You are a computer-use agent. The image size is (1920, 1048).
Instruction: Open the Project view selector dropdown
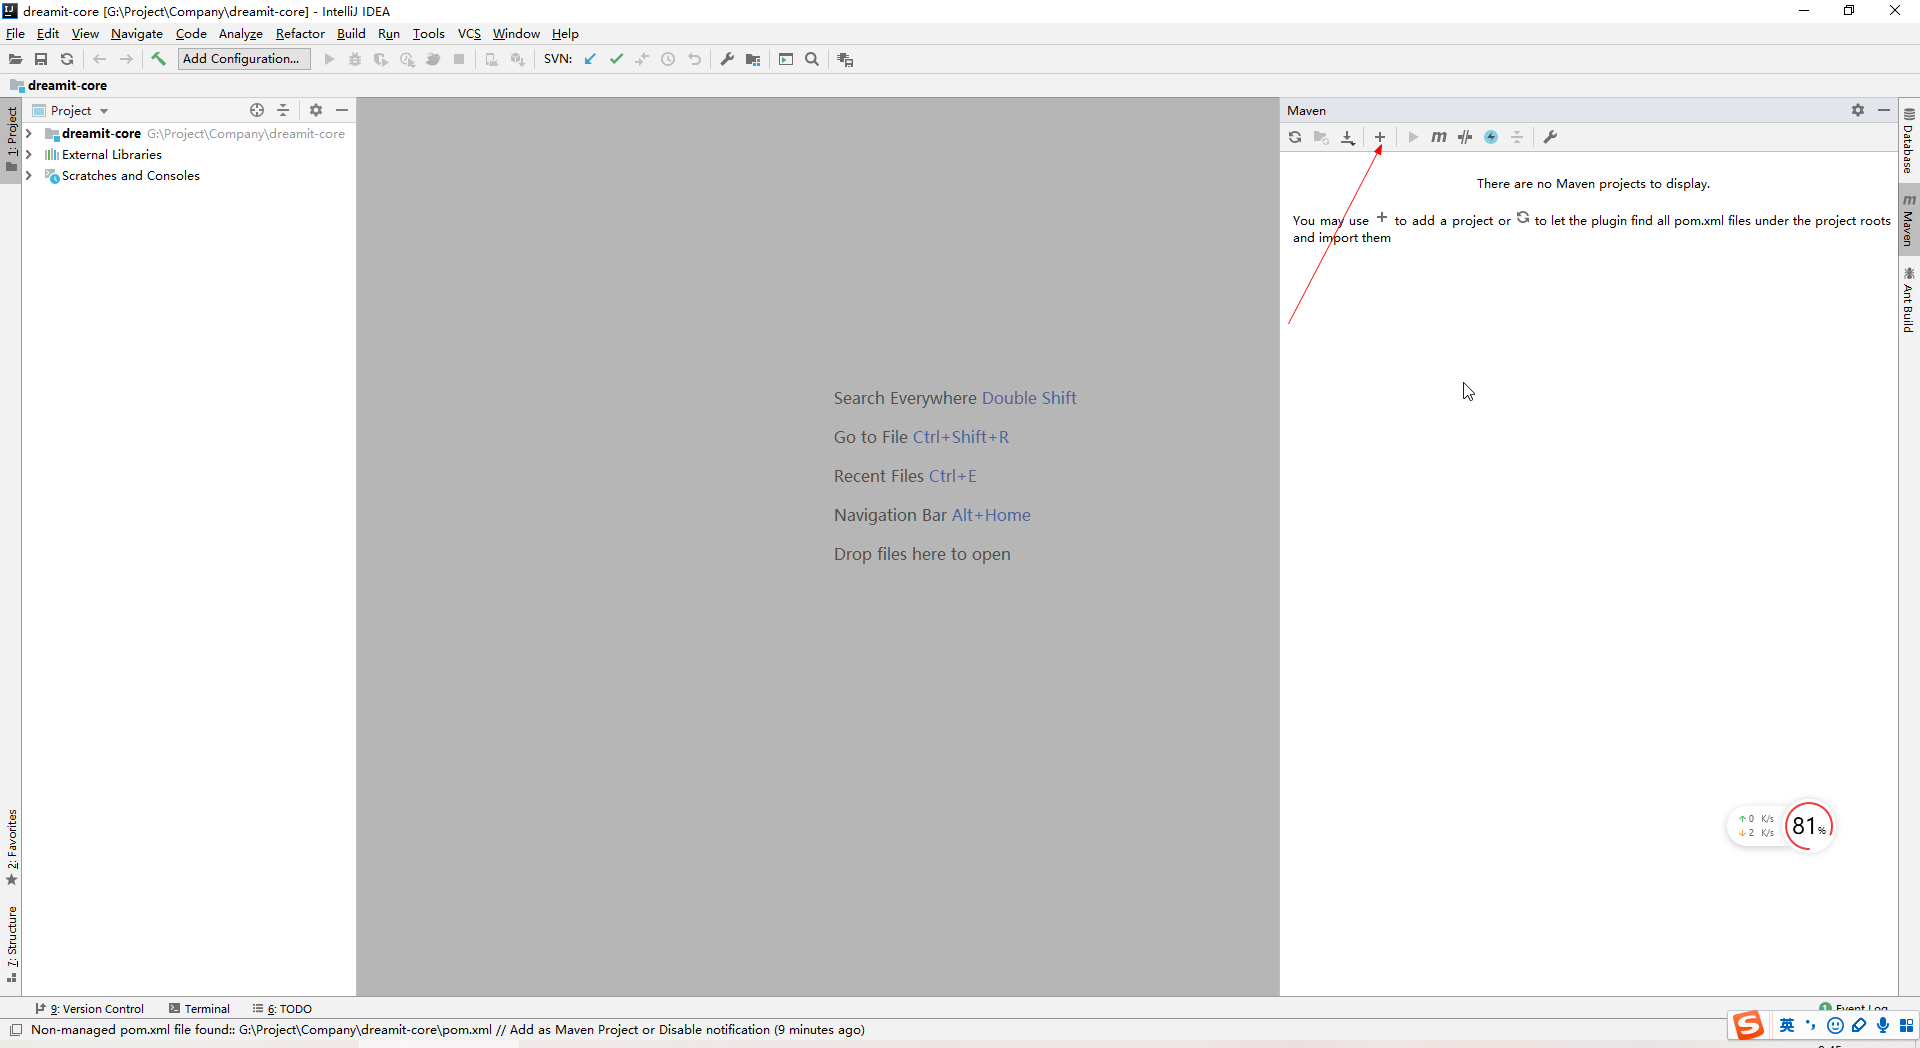(x=70, y=110)
